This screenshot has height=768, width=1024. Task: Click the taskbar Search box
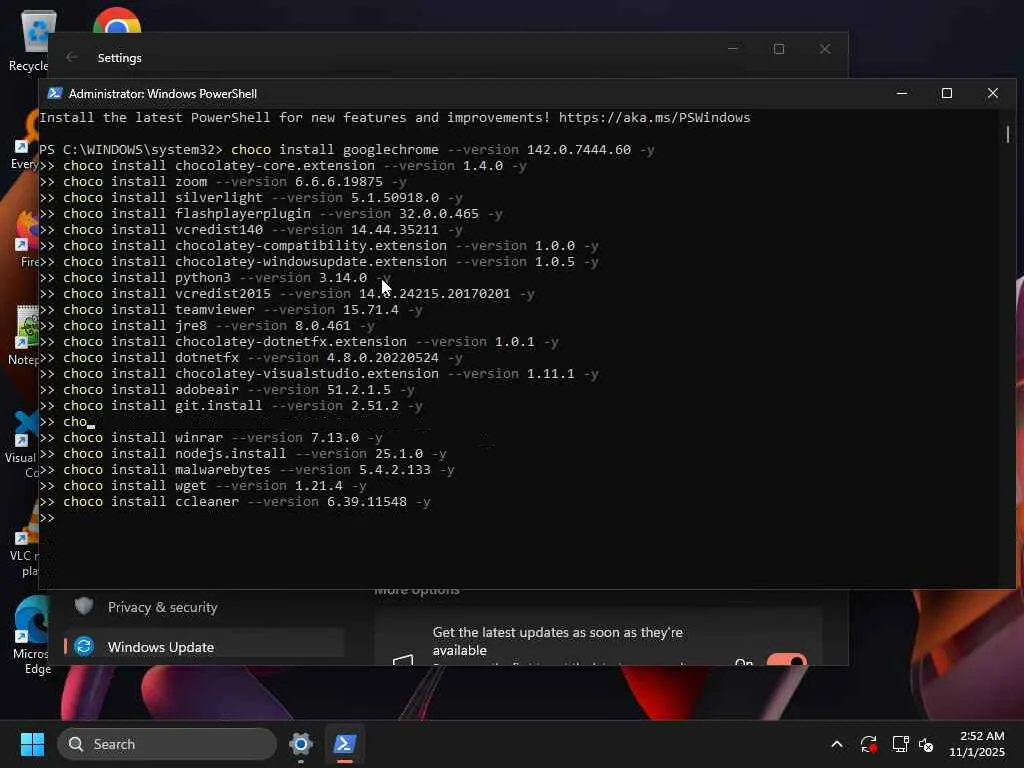[167, 744]
